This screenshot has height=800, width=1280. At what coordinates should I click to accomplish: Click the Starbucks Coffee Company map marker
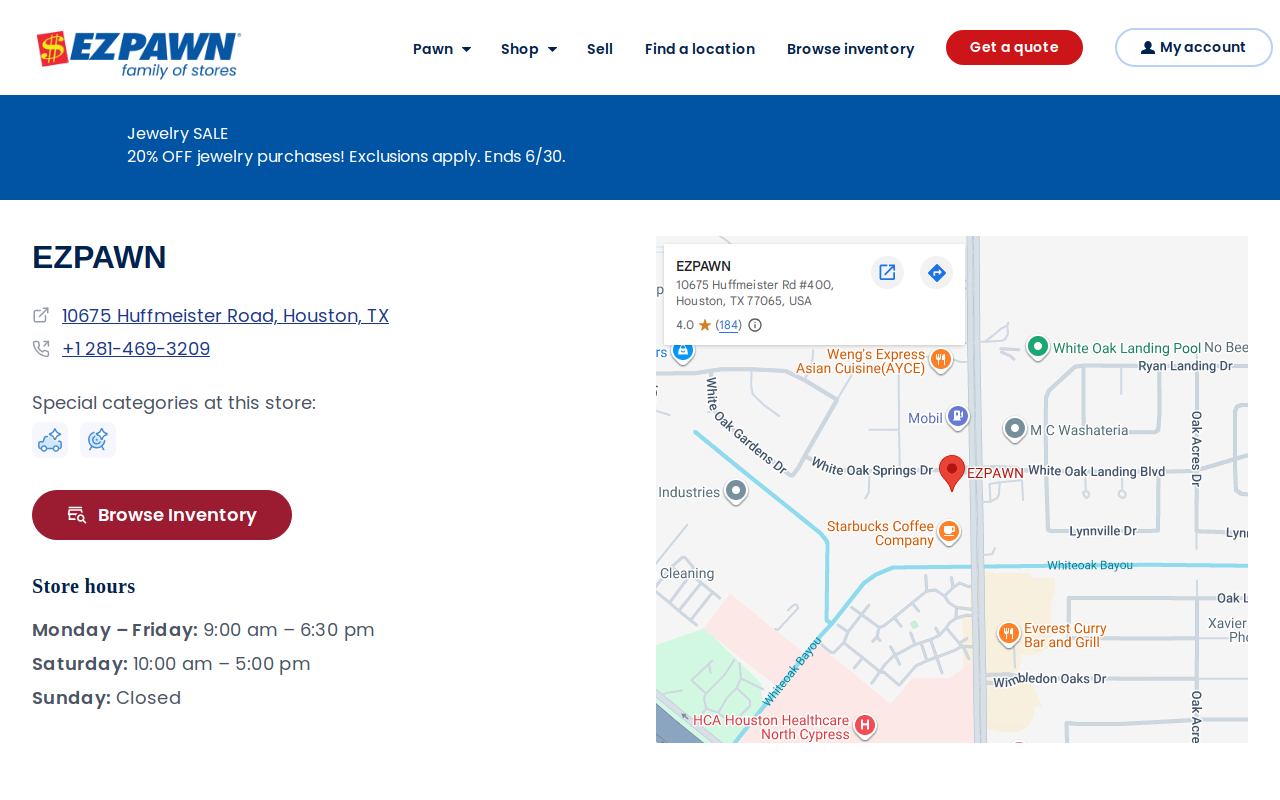click(x=949, y=531)
